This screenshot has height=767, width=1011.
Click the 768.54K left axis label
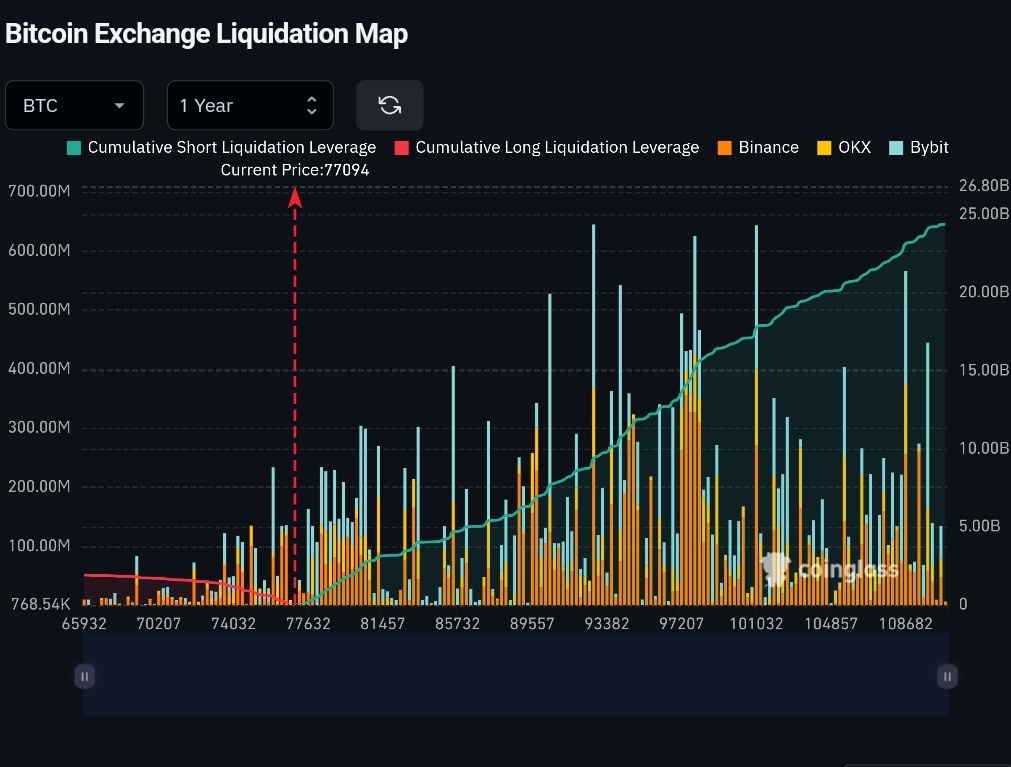pos(40,604)
